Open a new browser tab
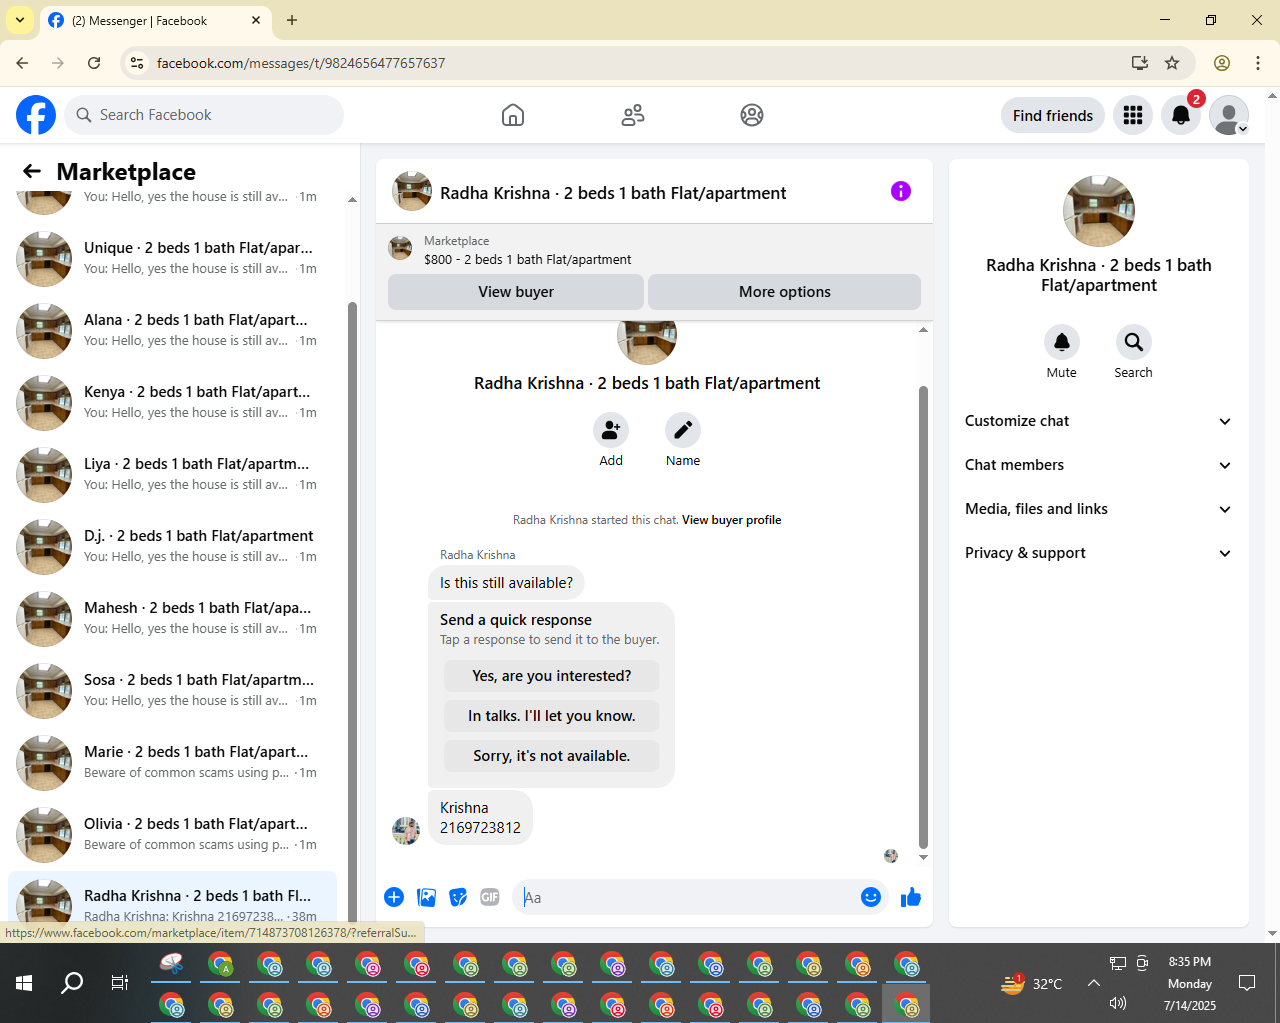Image resolution: width=1280 pixels, height=1023 pixels. [292, 20]
